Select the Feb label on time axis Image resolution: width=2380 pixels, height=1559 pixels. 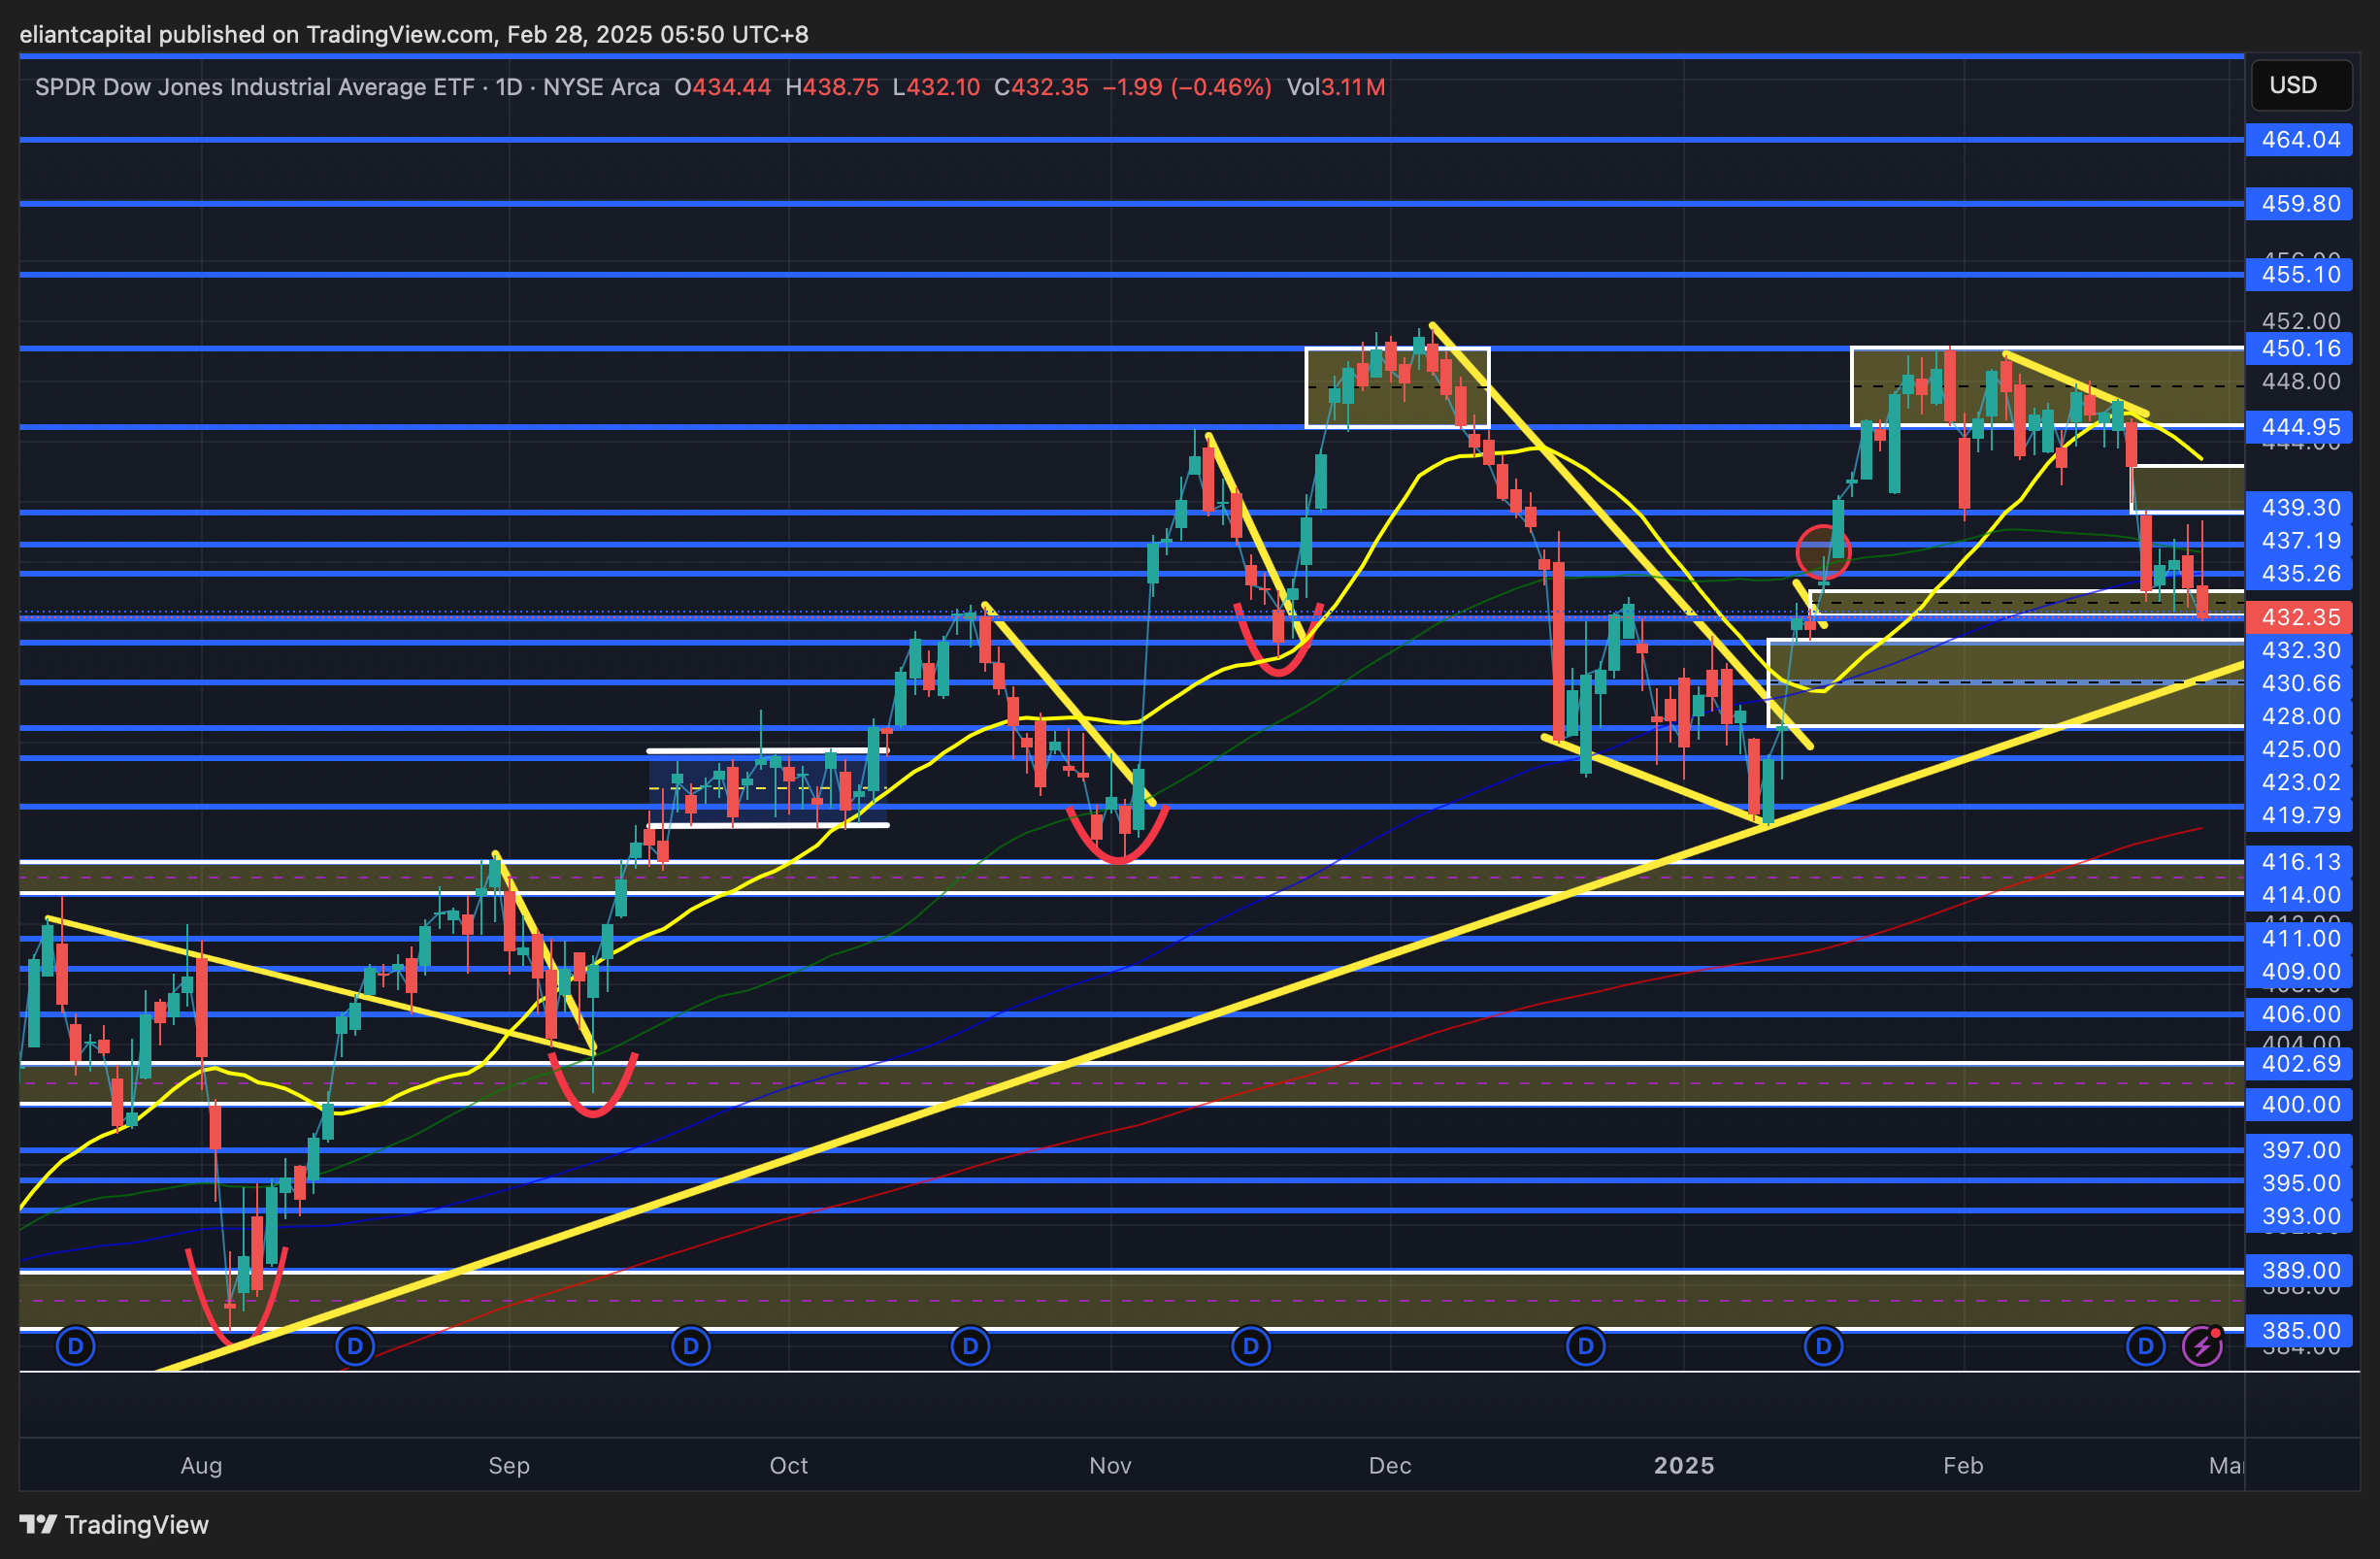point(1963,1465)
